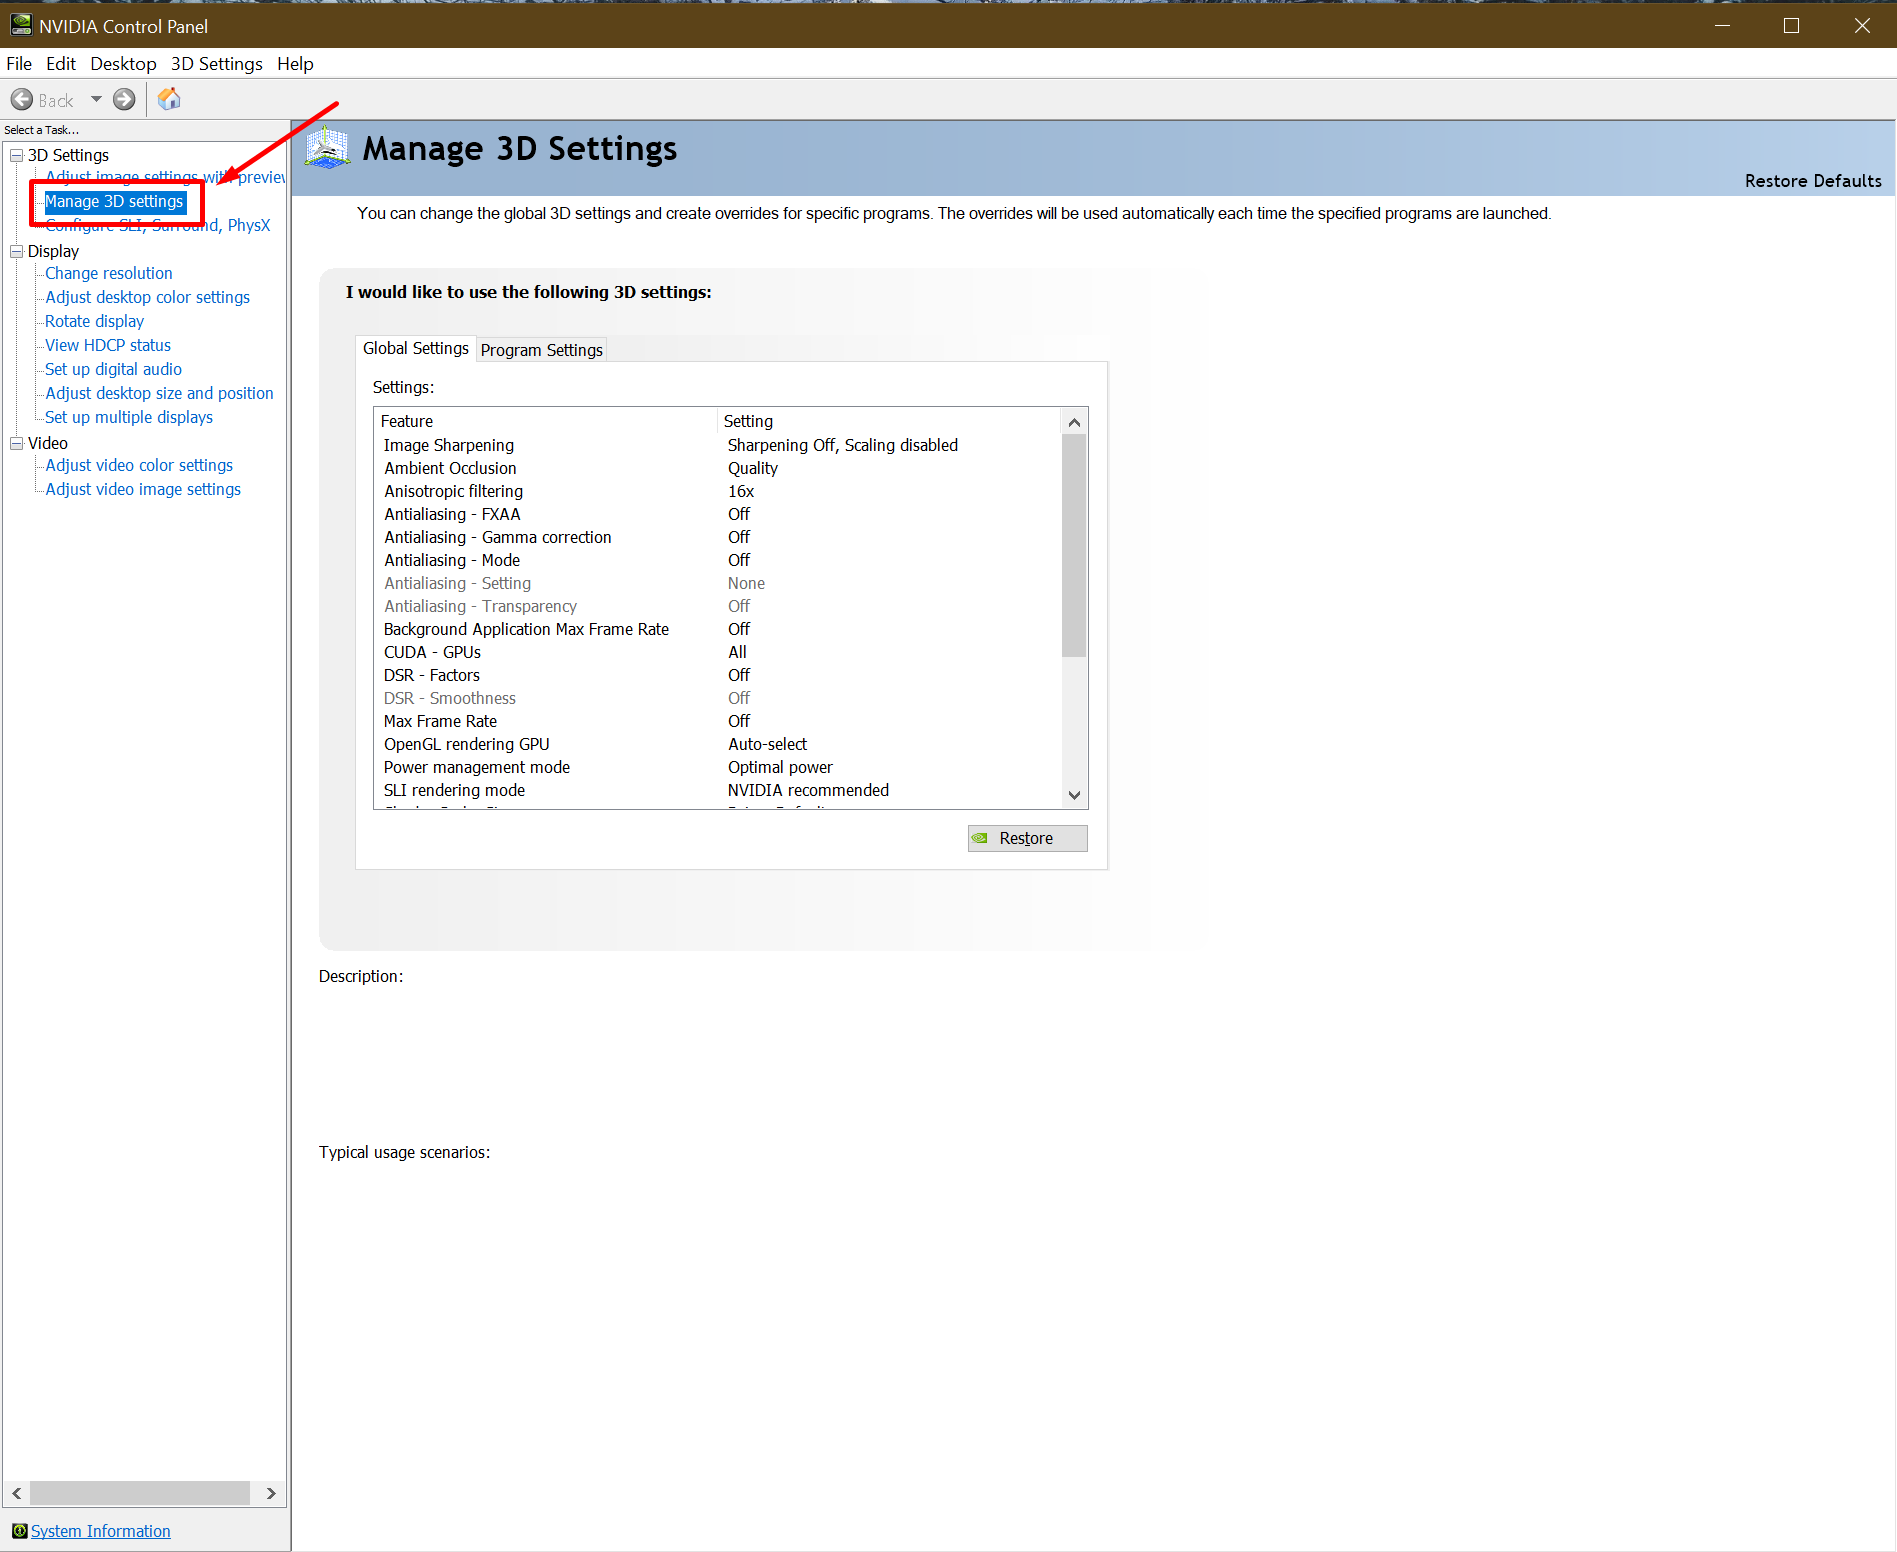Viewport: 1897px width, 1552px height.
Task: Click the task pane right scroll arrow
Action: pyautogui.click(x=271, y=1493)
